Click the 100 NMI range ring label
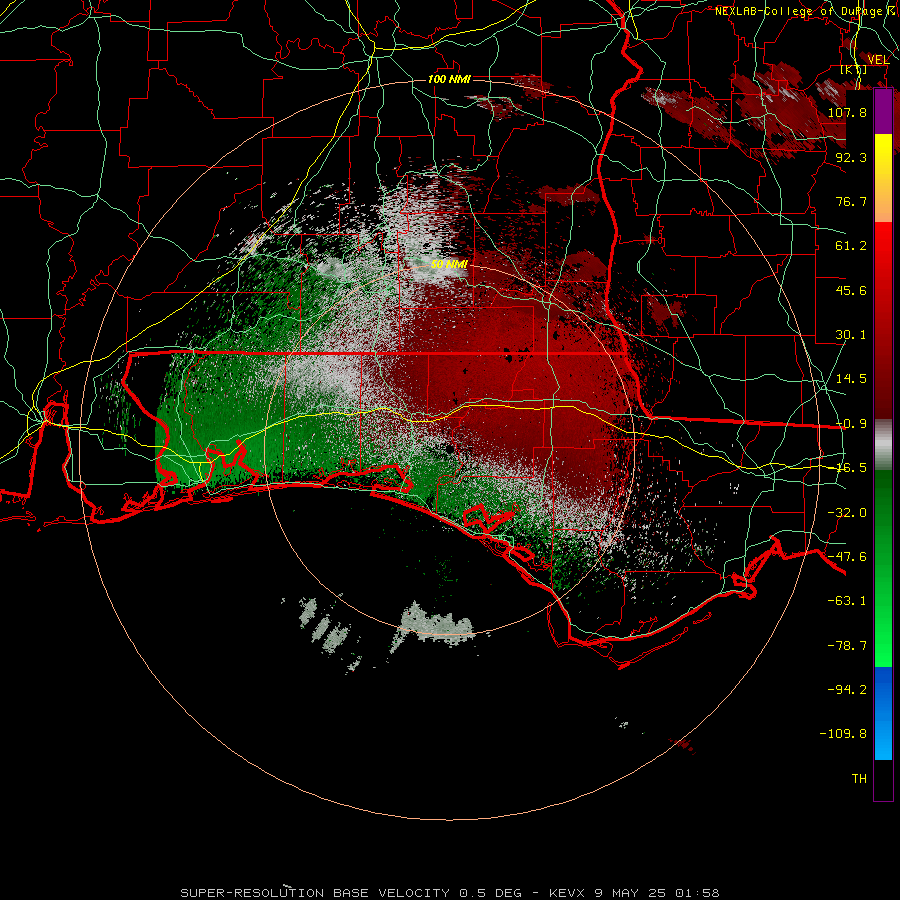This screenshot has height=900, width=900. 449,79
